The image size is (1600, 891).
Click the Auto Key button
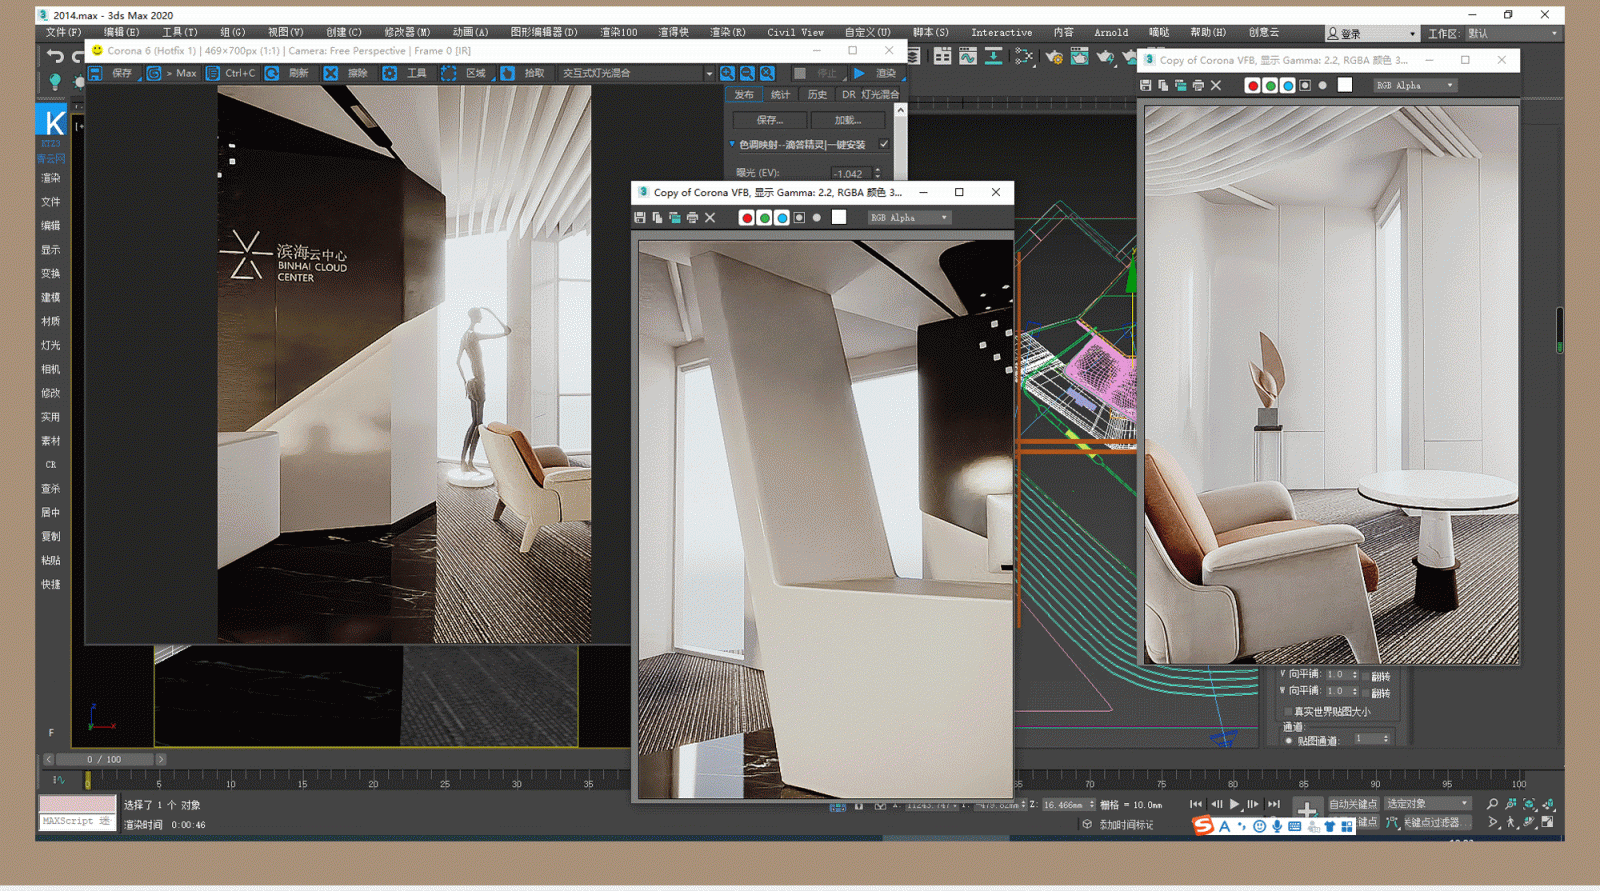click(x=1352, y=804)
